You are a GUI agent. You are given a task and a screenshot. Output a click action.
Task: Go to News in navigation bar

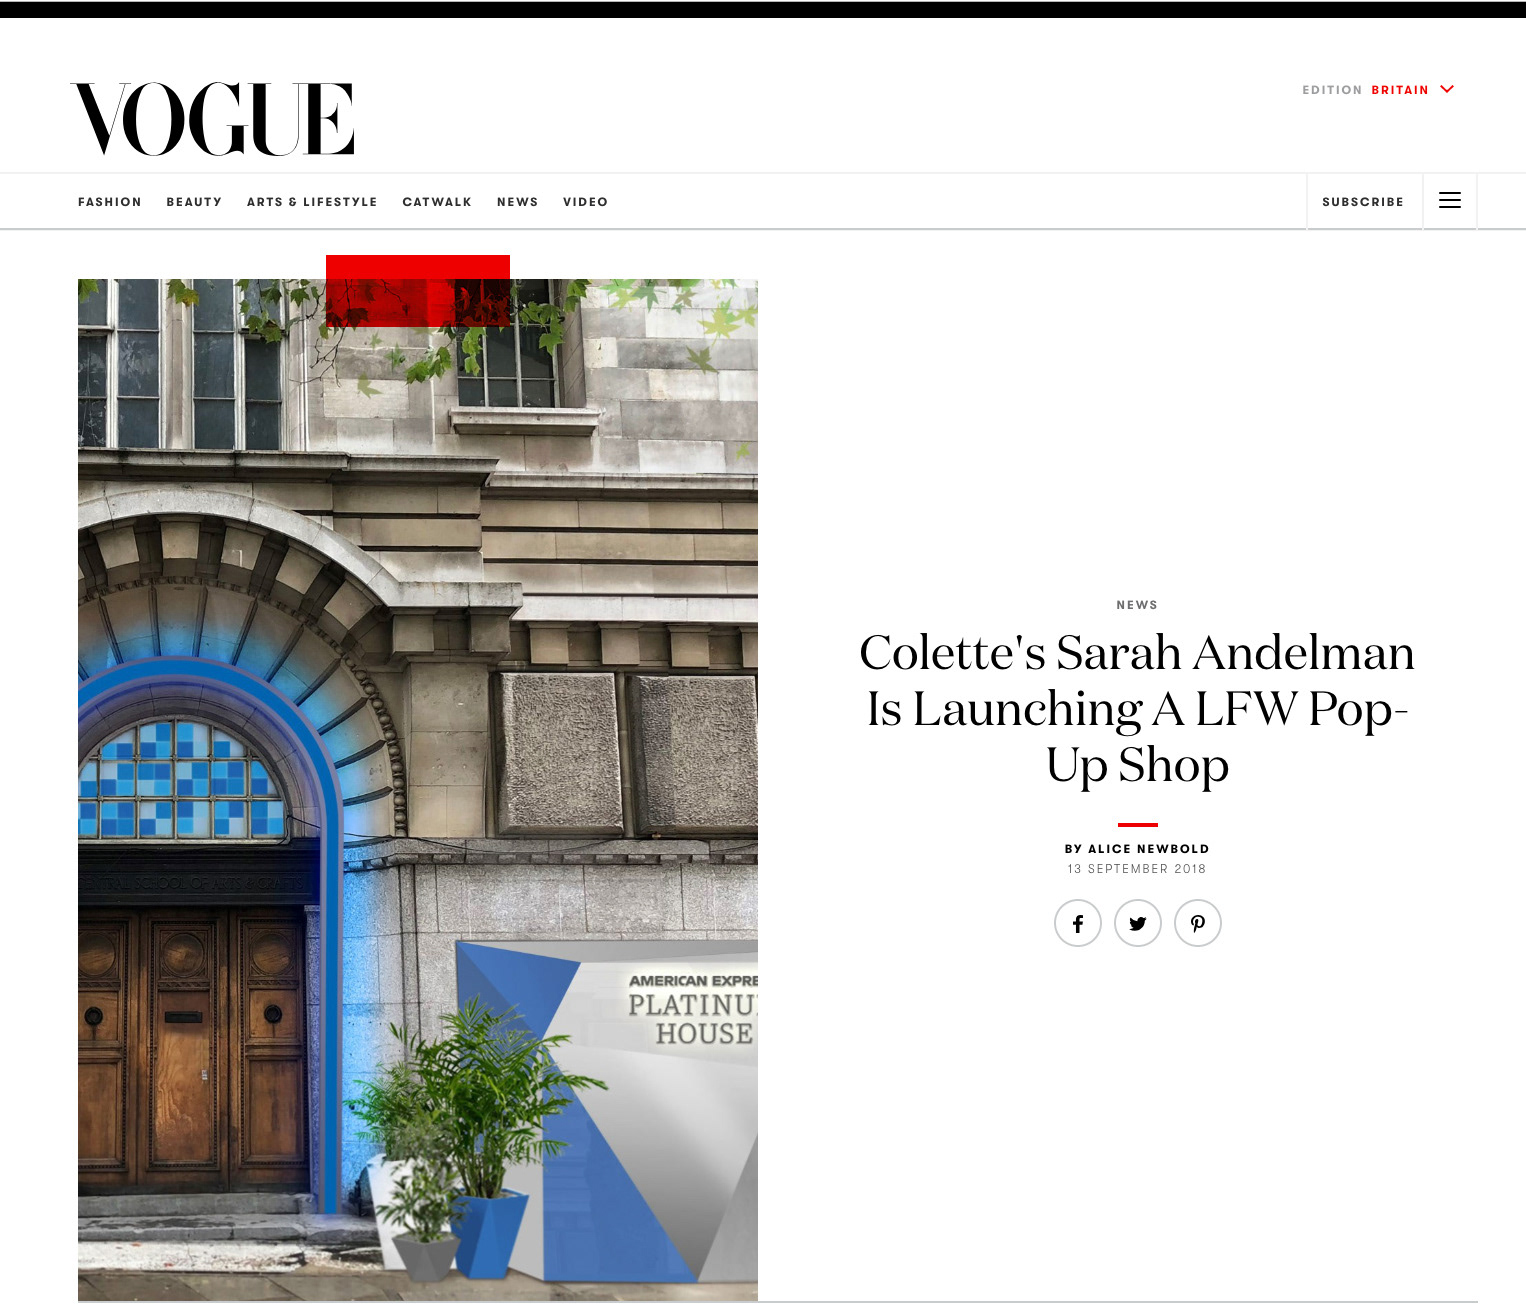(517, 202)
